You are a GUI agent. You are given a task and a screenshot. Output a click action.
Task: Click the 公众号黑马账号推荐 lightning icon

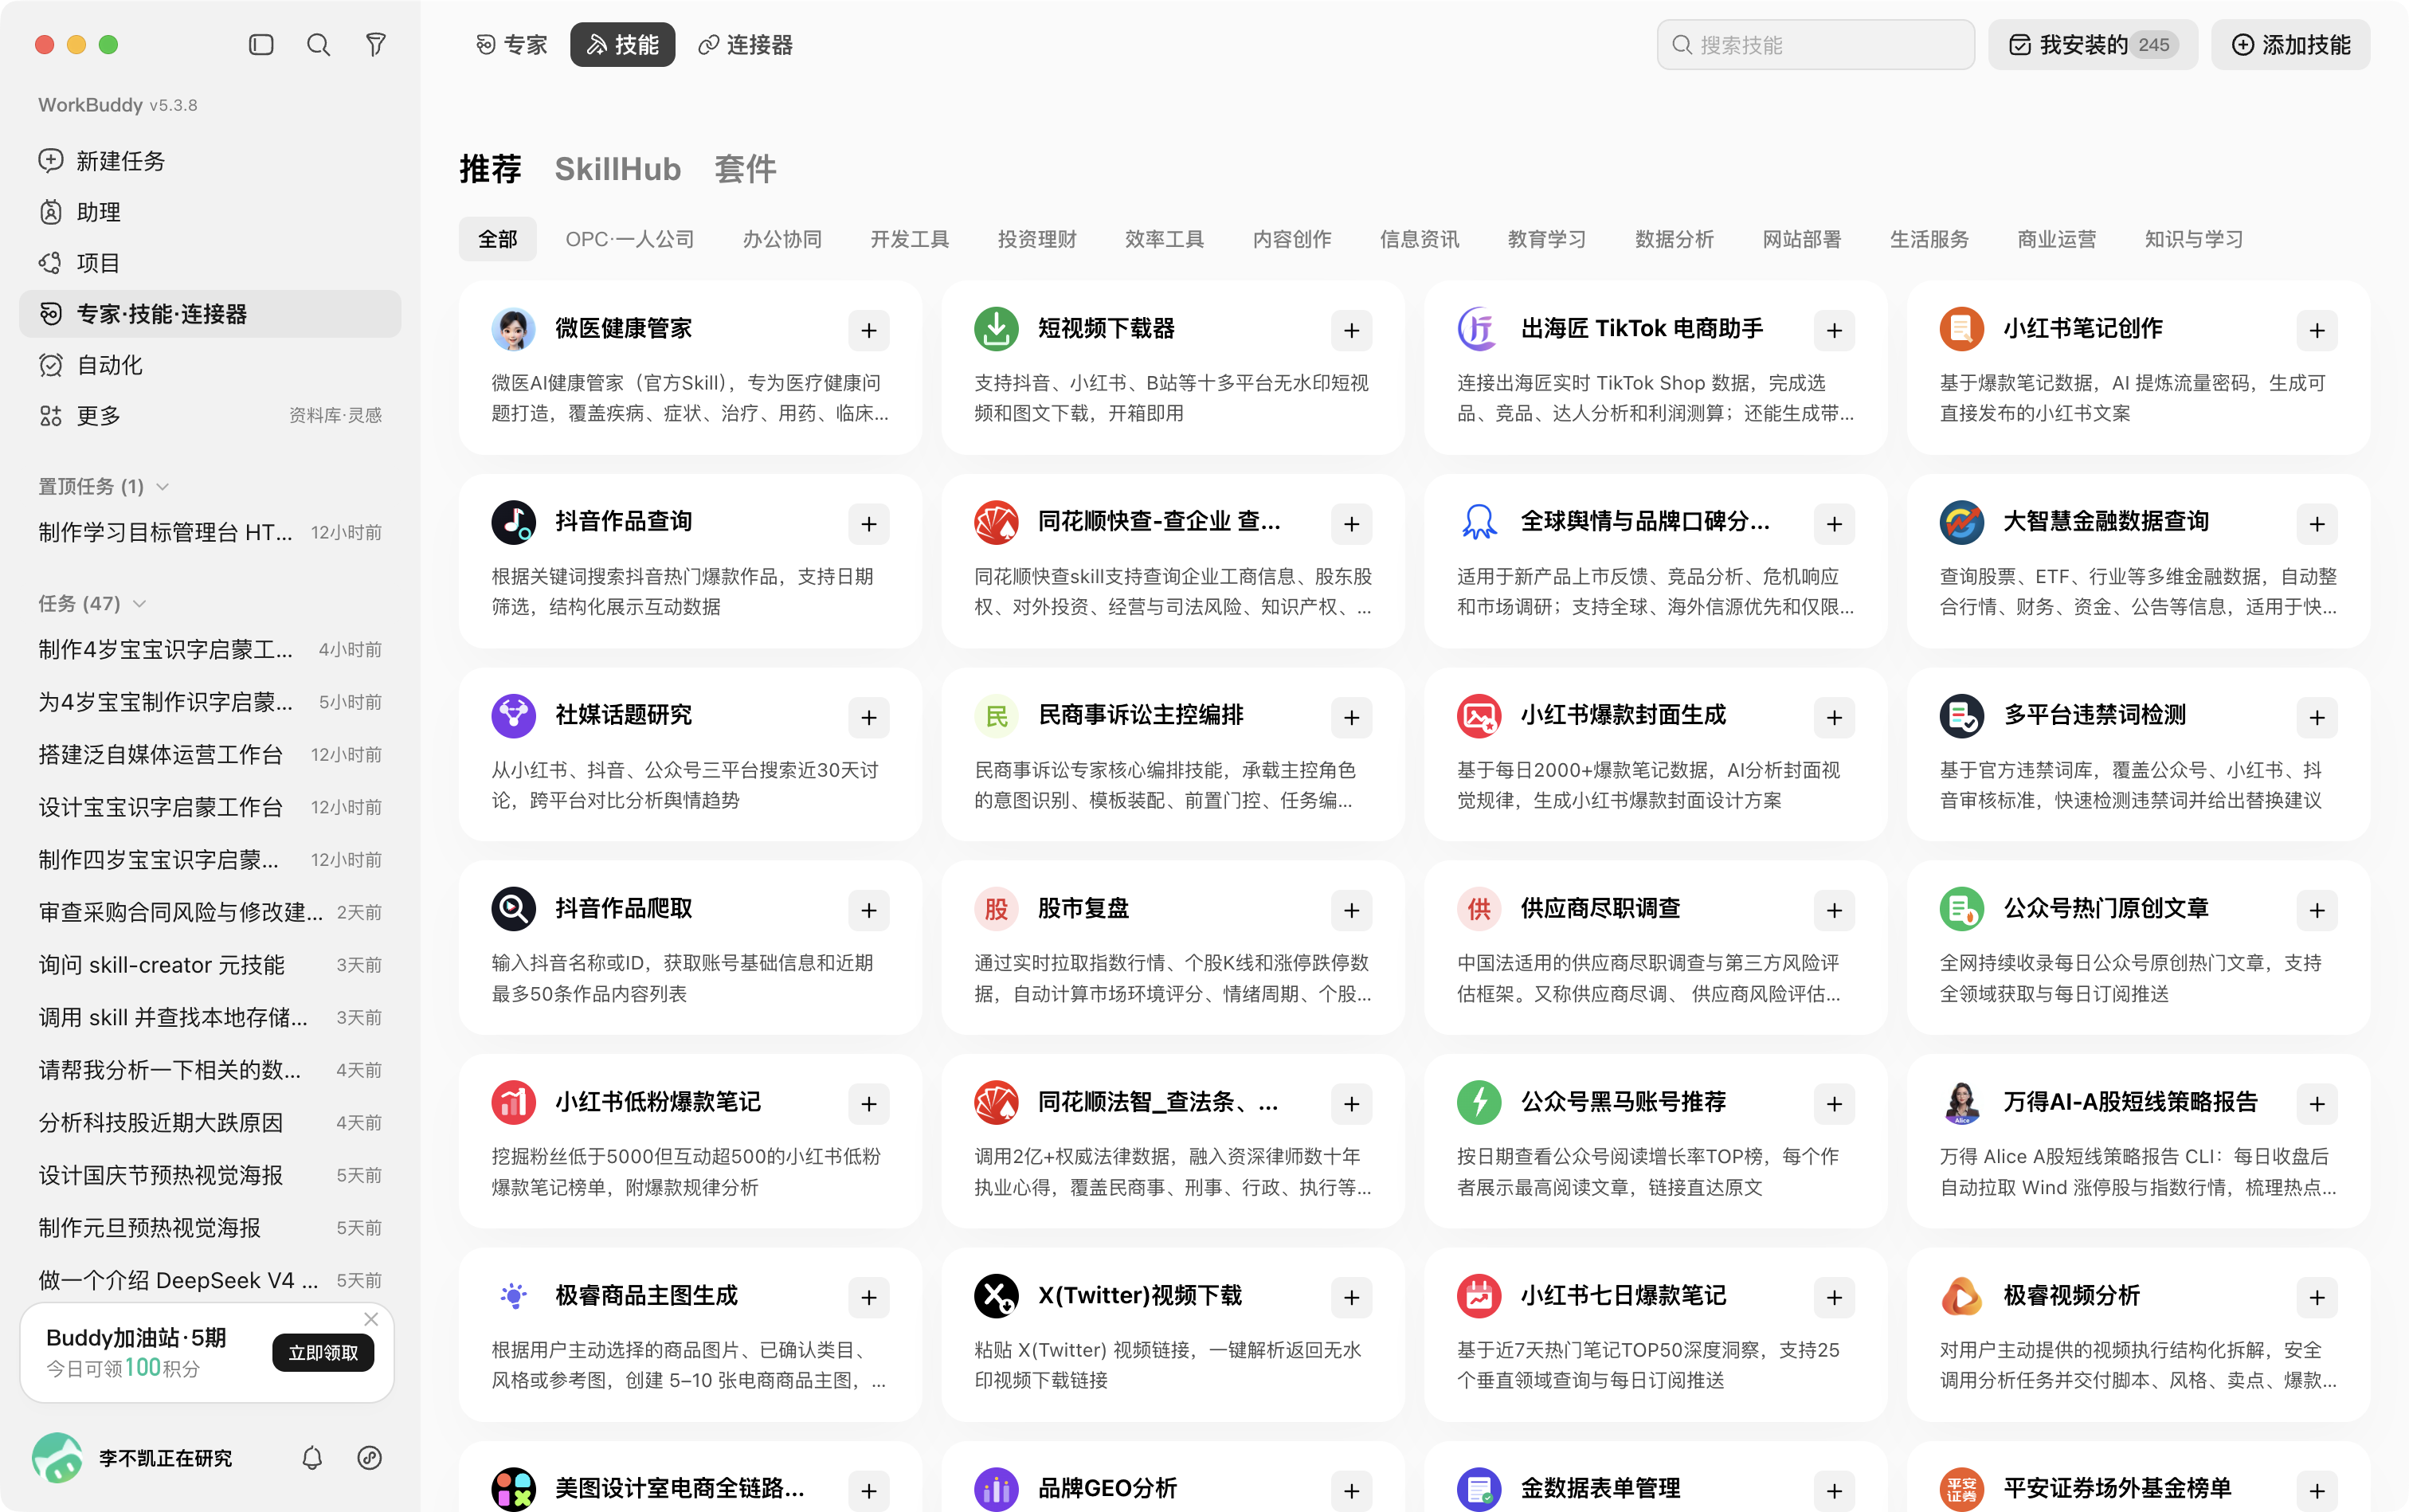[1479, 1102]
